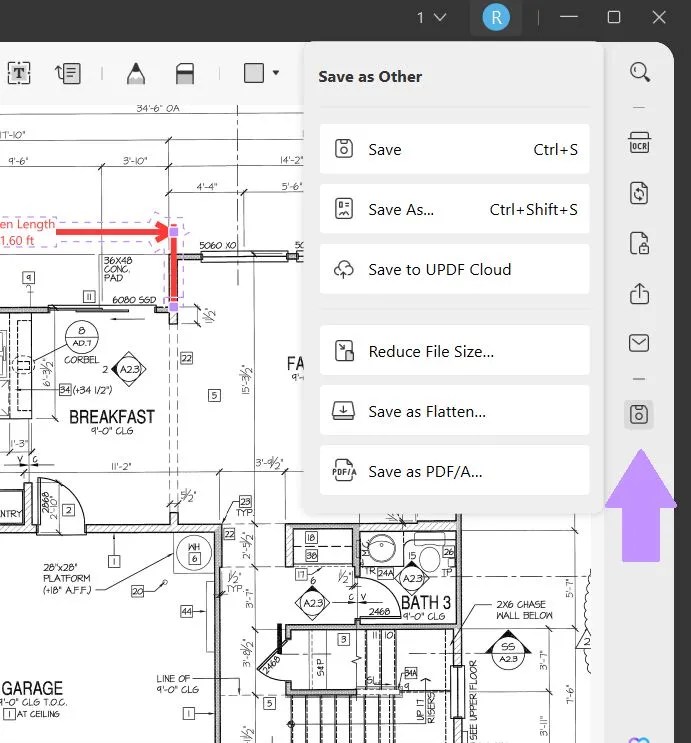
Task: Click the LINE OF 9'-0" CLG note
Action: click(178, 684)
